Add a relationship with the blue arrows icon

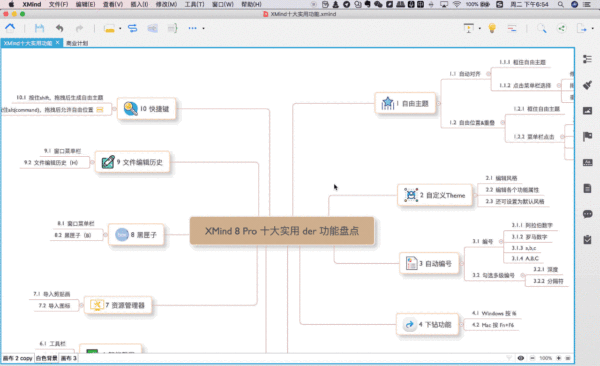coord(132,28)
